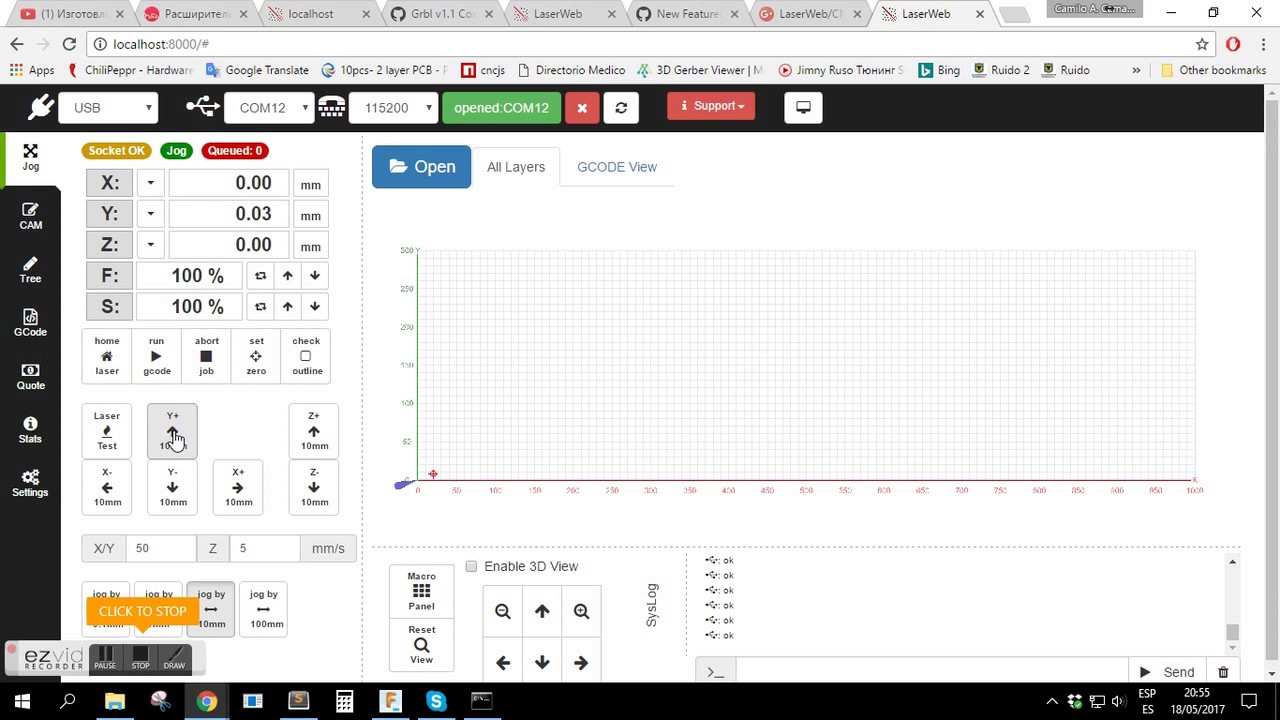Pan the view down arrow
This screenshot has width=1280, height=720.
542,662
